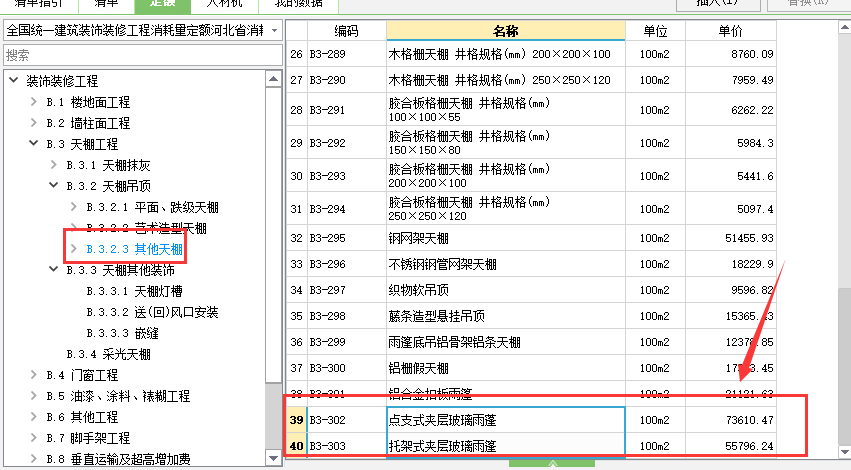Click the 单位 column header
This screenshot has height=470, width=851.
[x=655, y=31]
